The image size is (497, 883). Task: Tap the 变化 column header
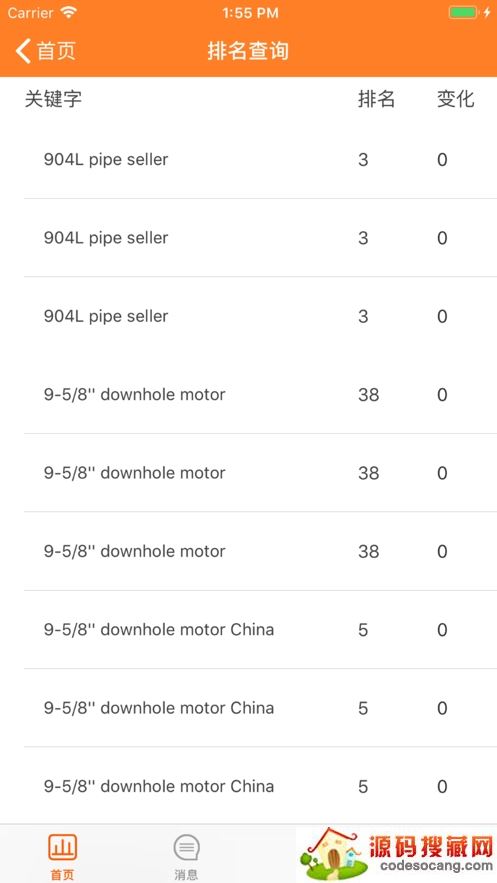pyautogui.click(x=456, y=99)
